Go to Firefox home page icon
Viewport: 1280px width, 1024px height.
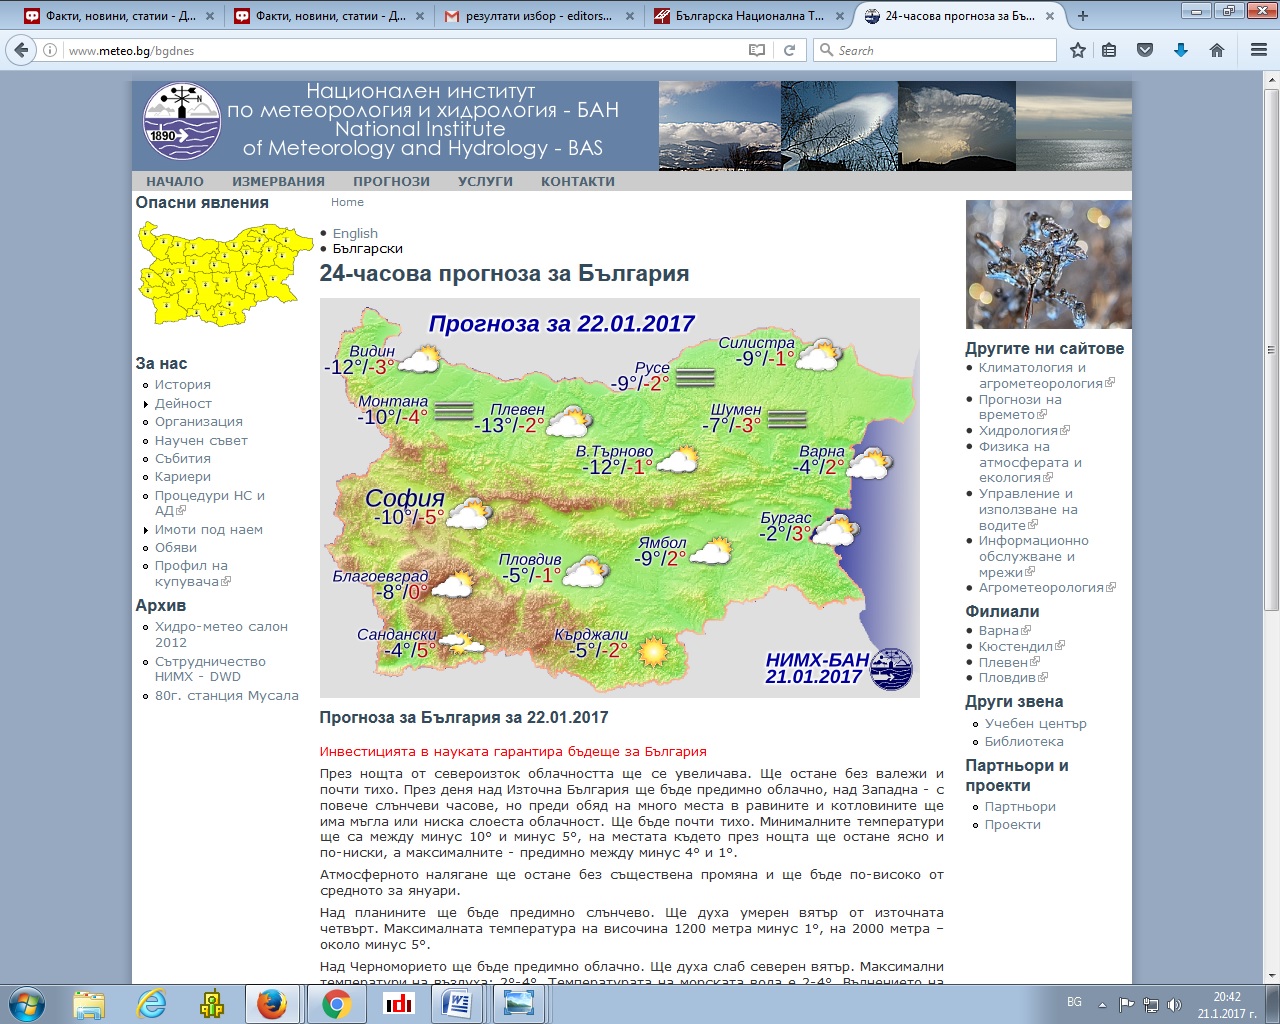(1217, 50)
